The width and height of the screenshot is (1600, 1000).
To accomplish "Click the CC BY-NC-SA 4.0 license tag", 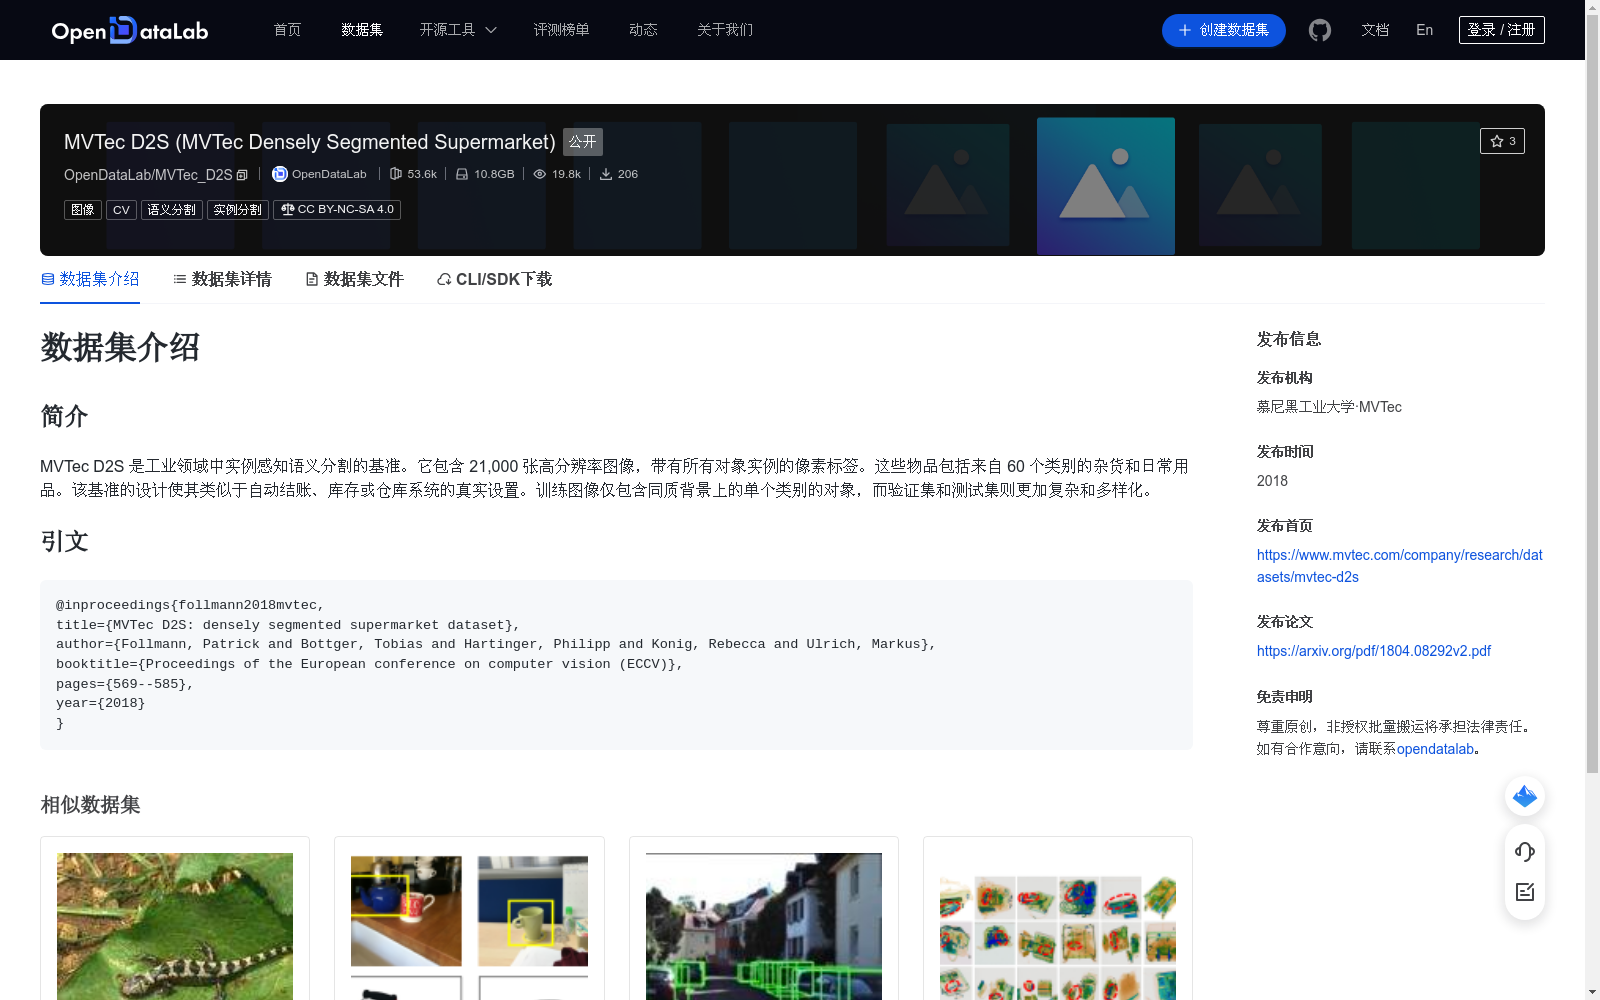I will click(337, 210).
